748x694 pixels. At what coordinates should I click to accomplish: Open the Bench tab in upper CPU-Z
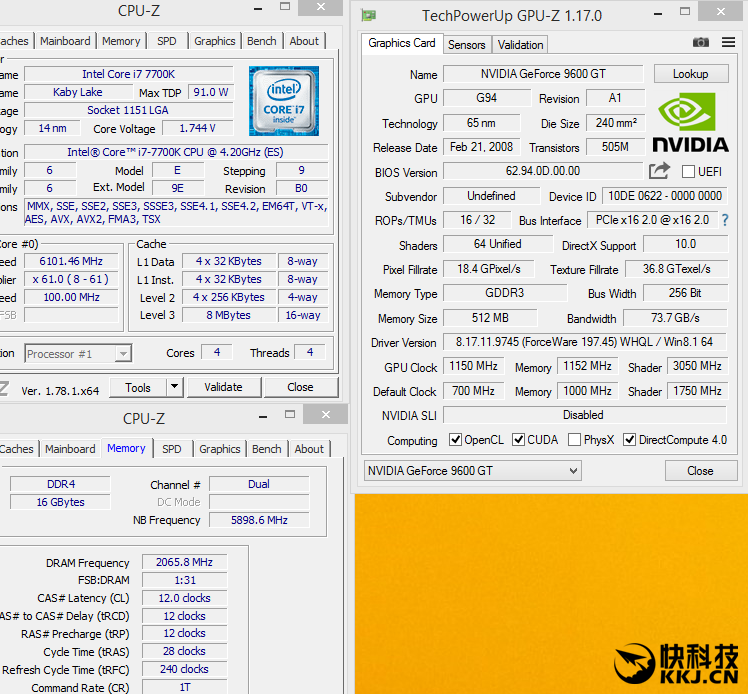pos(262,41)
